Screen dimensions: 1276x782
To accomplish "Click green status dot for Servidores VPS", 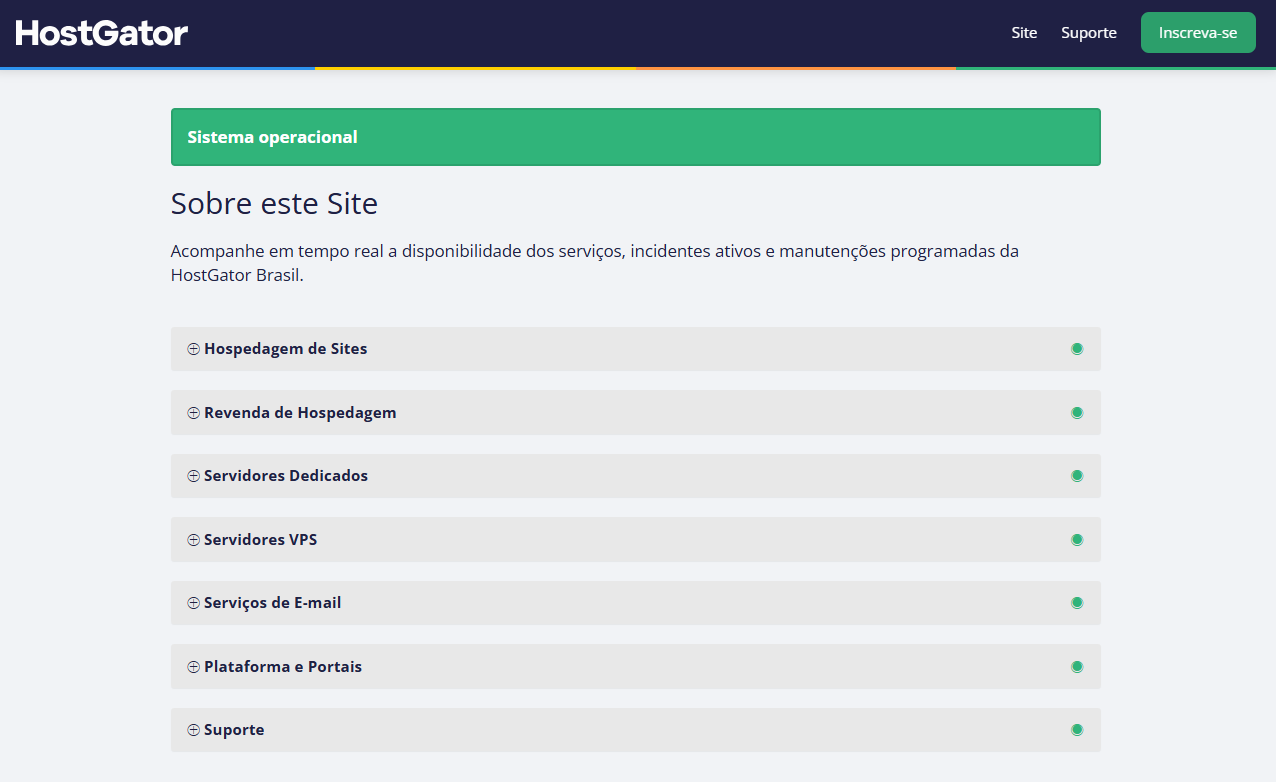I will [1077, 539].
